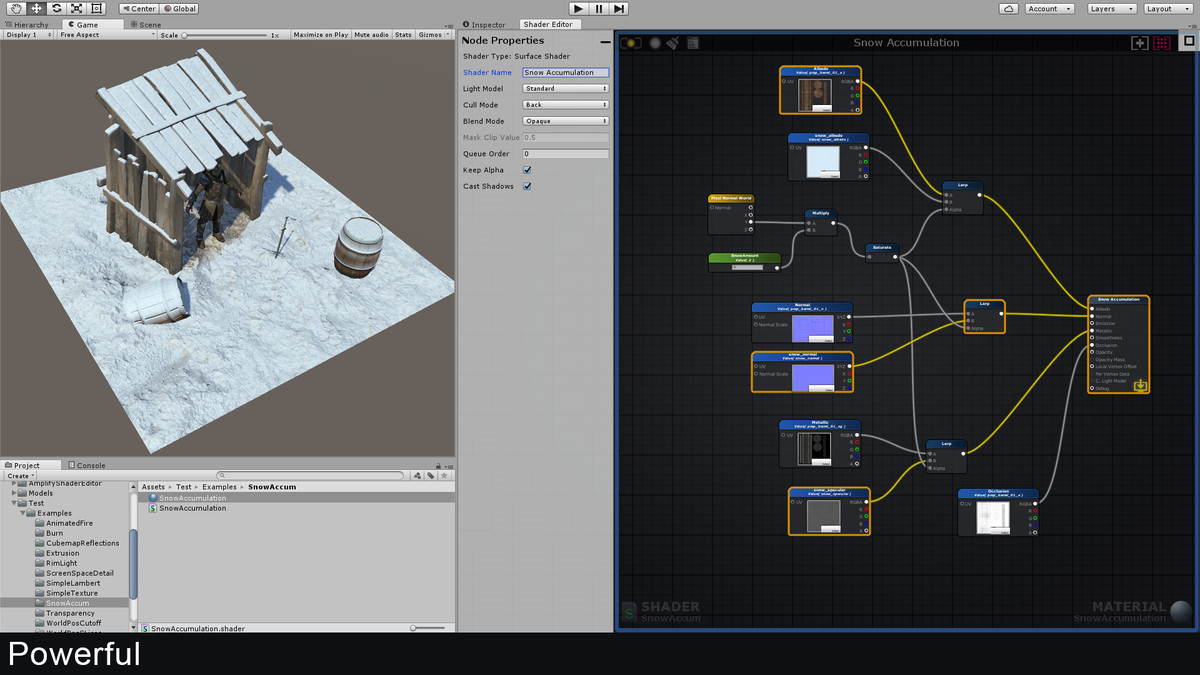Click the focus on selection plus icon
The height and width of the screenshot is (675, 1200).
click(1140, 43)
